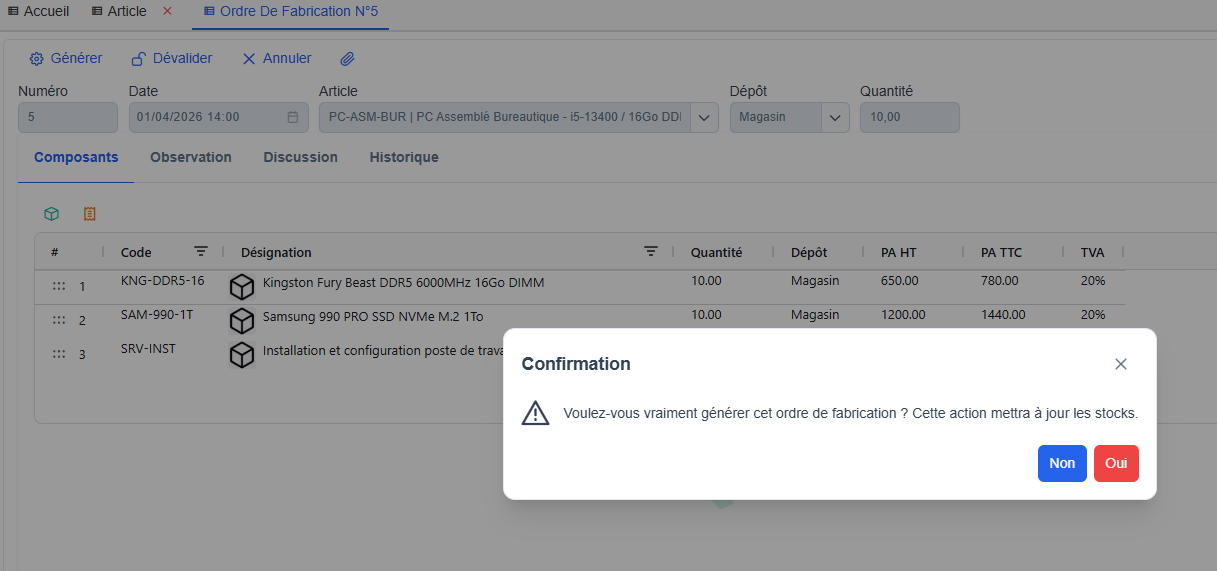Open the filter icon in Code column
Image resolution: width=1217 pixels, height=571 pixels.
pyautogui.click(x=201, y=252)
